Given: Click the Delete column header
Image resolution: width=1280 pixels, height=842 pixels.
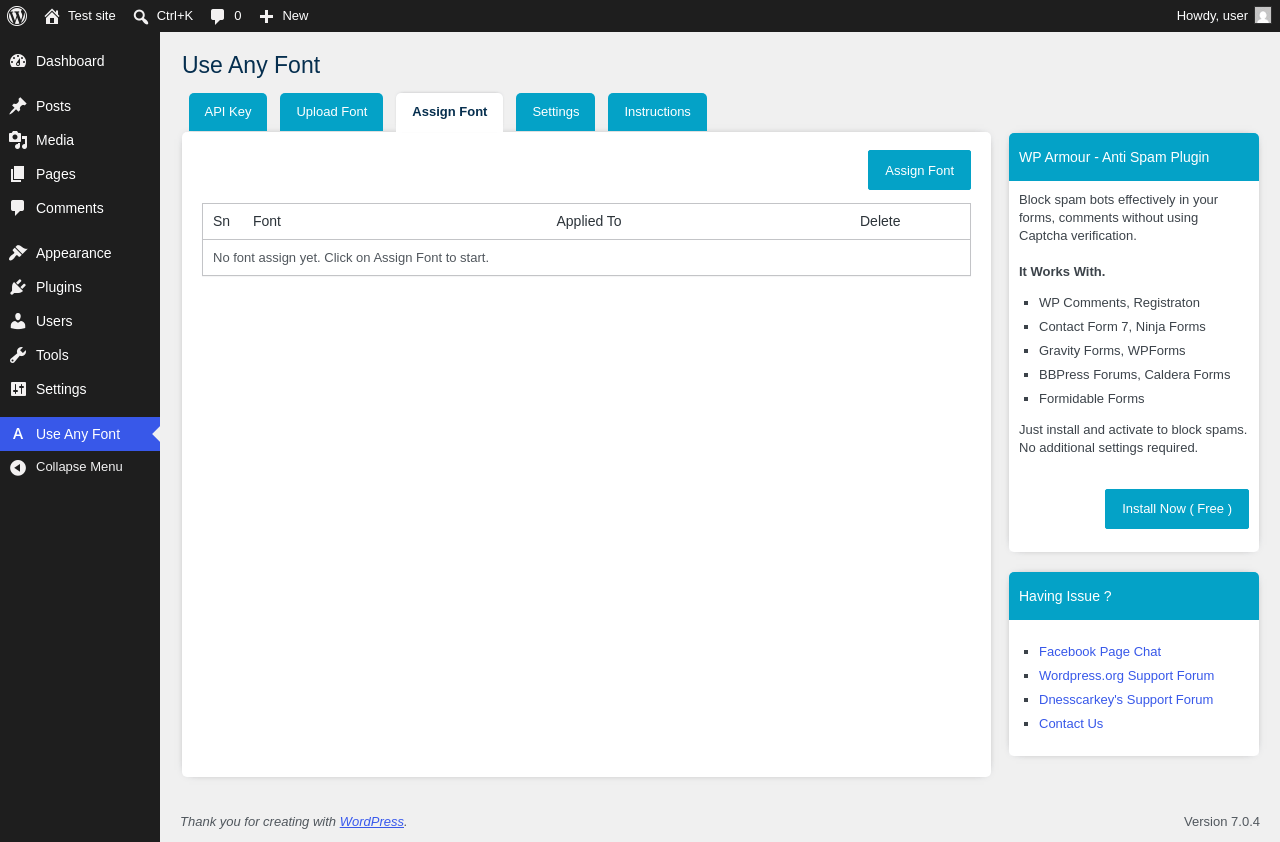Looking at the screenshot, I should coord(880,222).
